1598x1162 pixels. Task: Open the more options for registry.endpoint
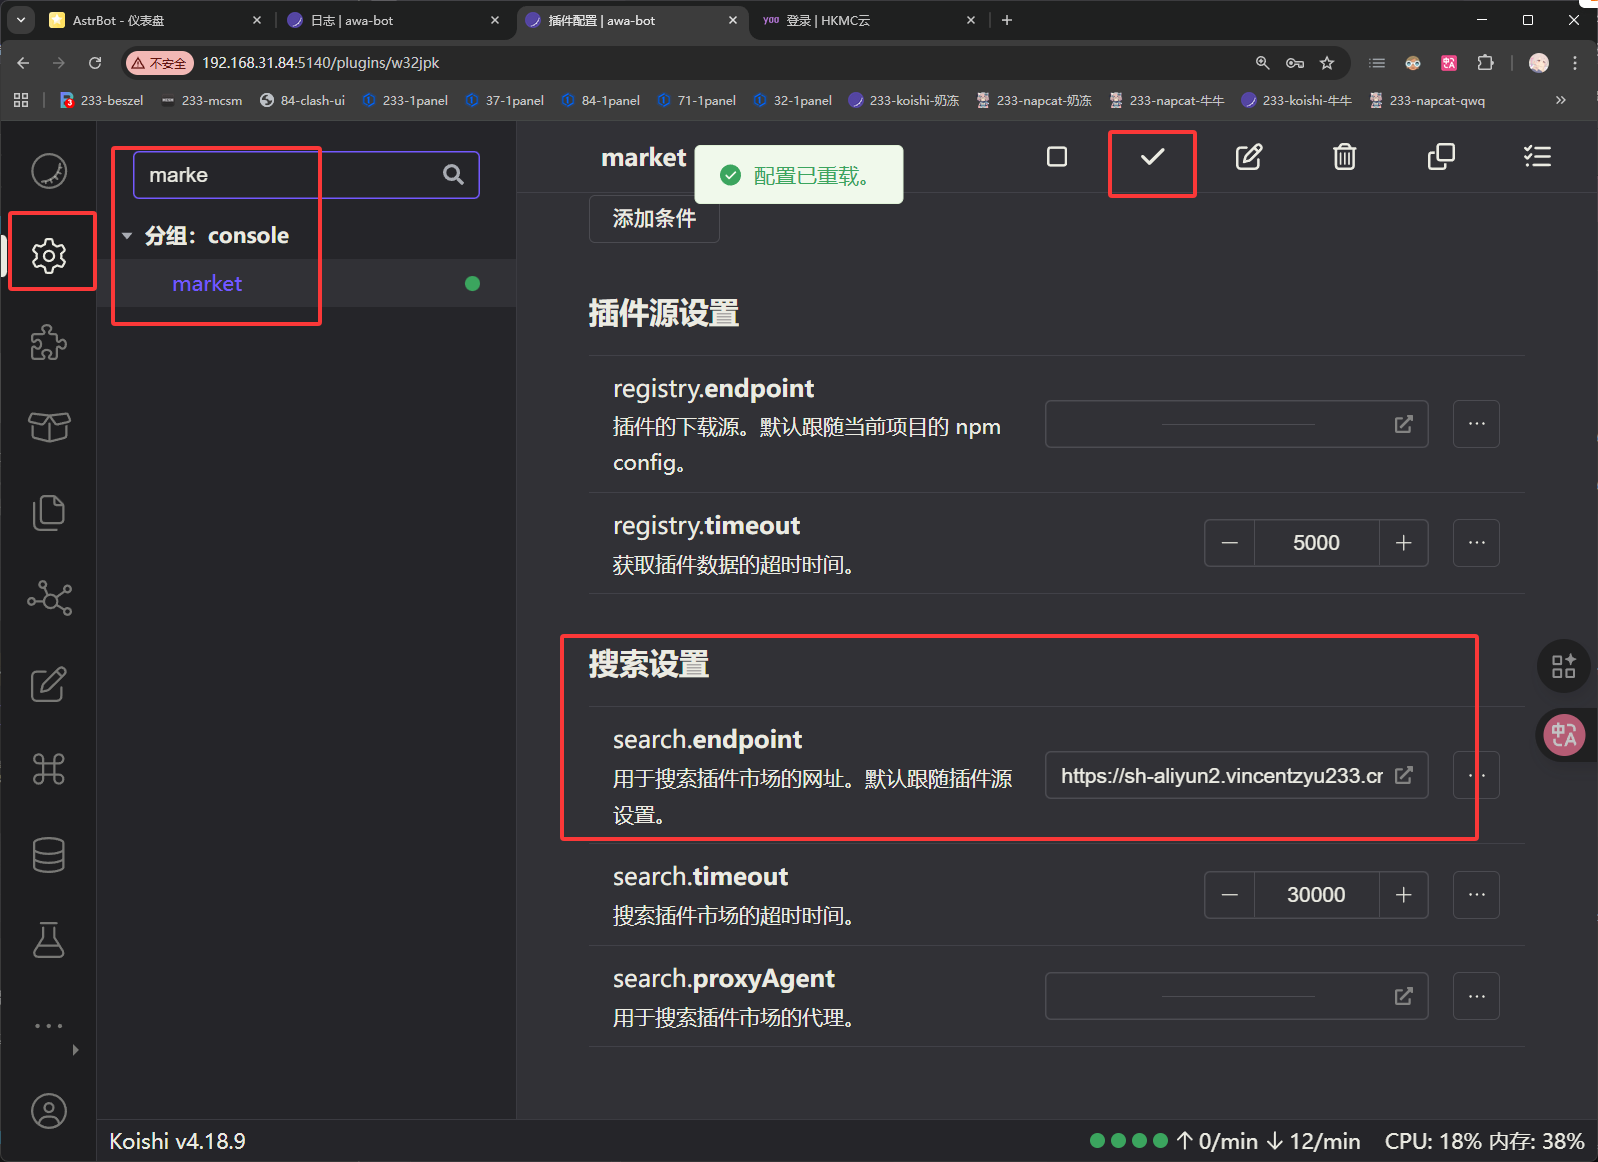coord(1476,424)
